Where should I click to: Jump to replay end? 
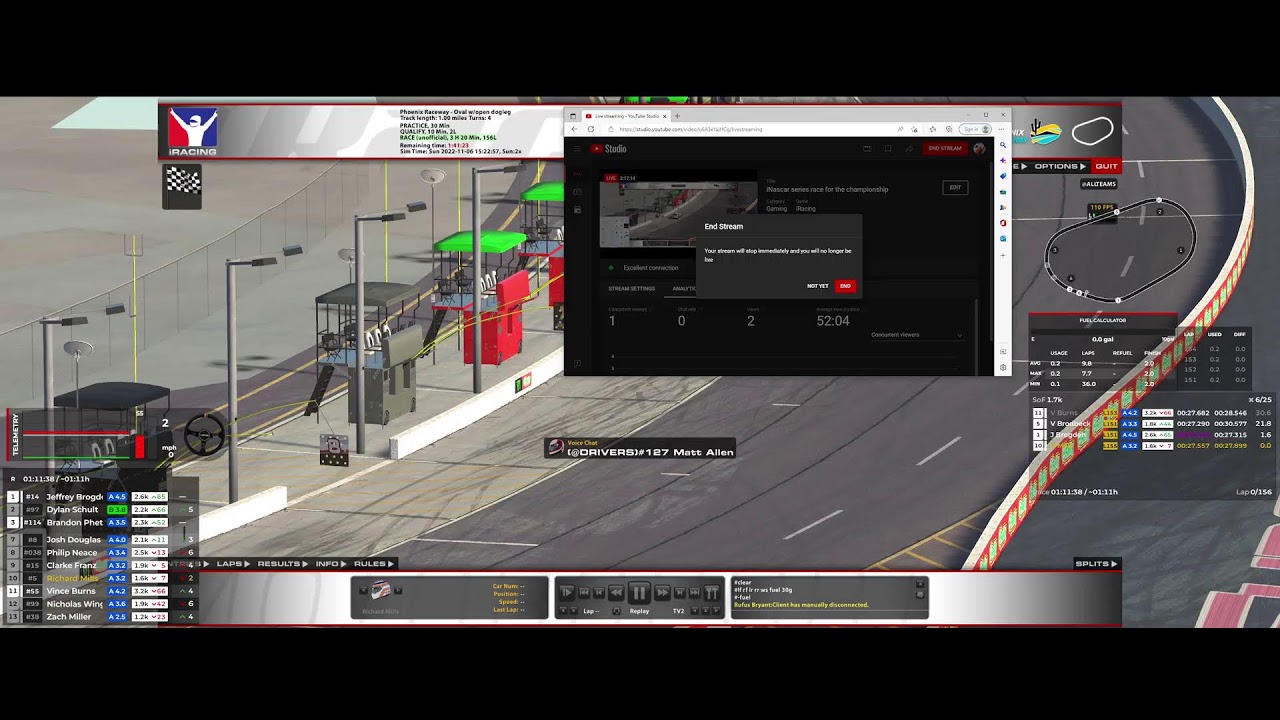coord(695,592)
